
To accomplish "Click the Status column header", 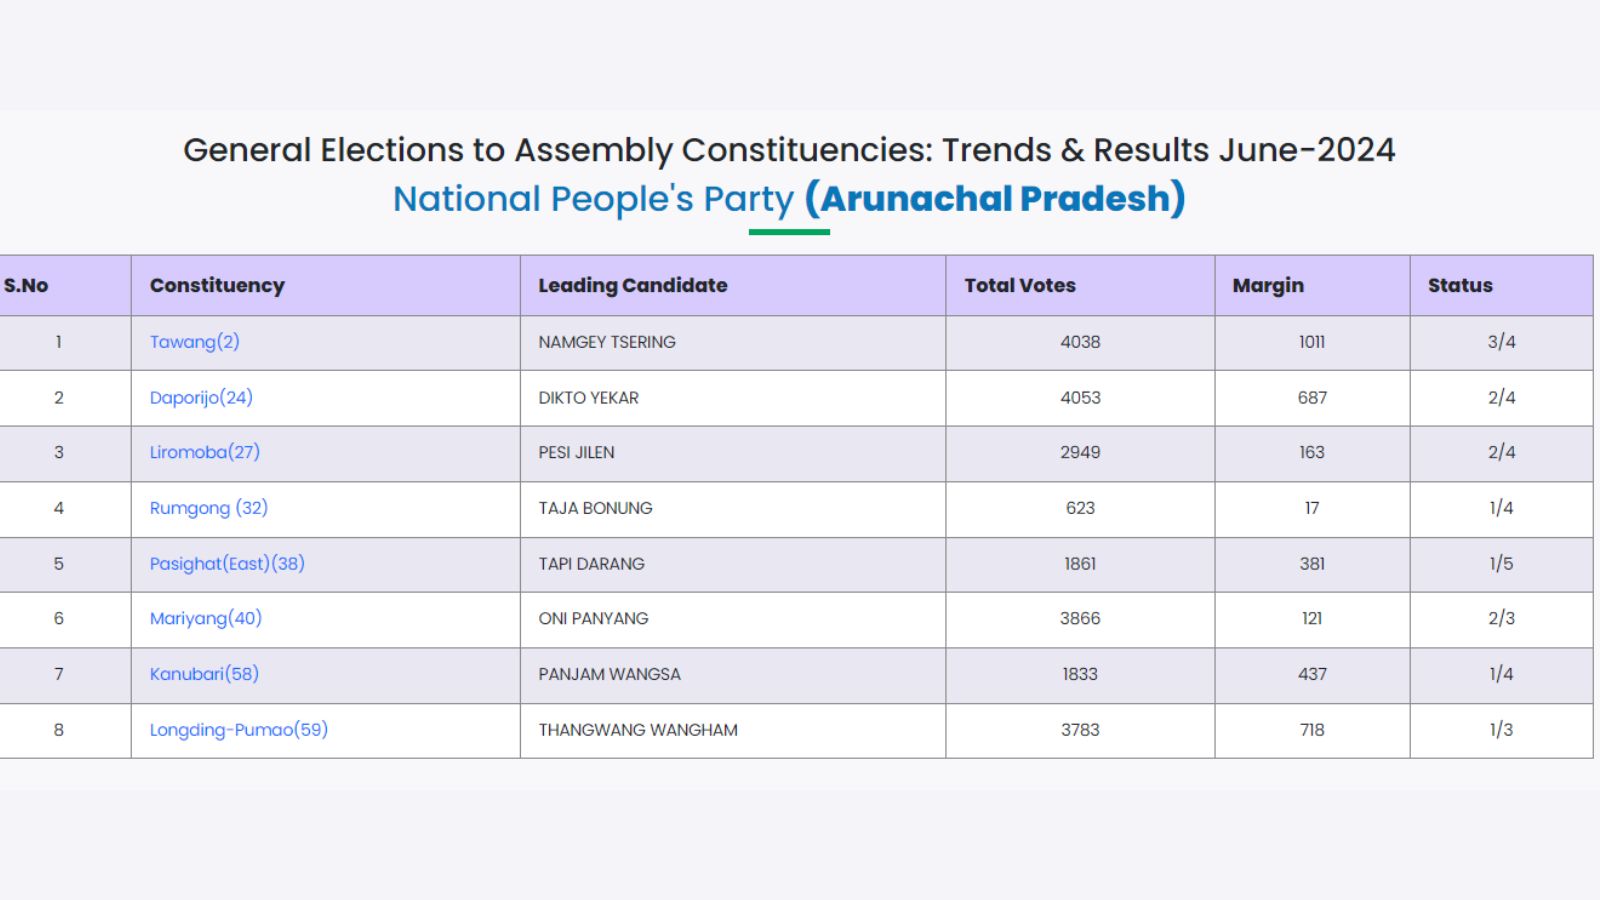I will point(1459,286).
